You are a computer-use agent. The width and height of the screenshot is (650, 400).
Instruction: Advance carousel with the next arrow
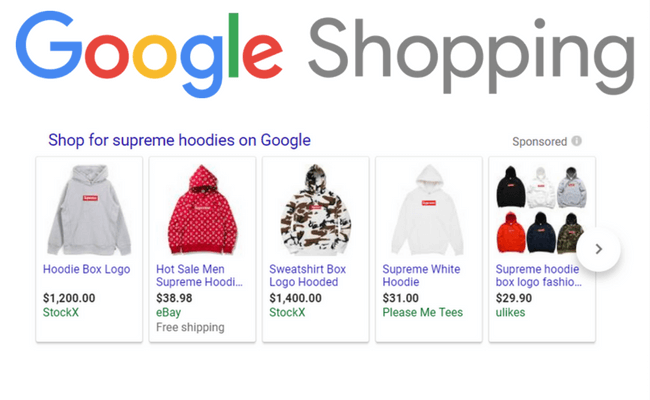pos(598,249)
